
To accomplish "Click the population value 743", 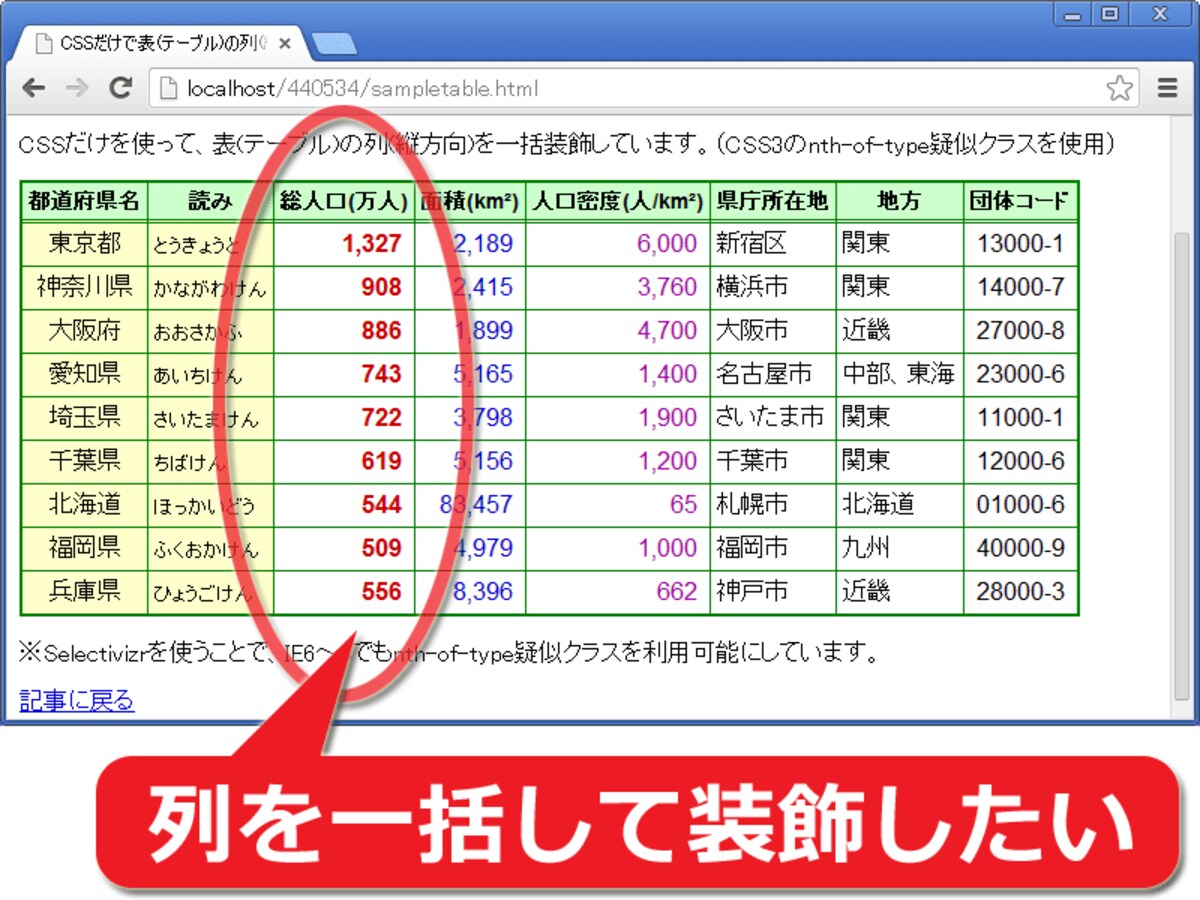I will (x=381, y=375).
